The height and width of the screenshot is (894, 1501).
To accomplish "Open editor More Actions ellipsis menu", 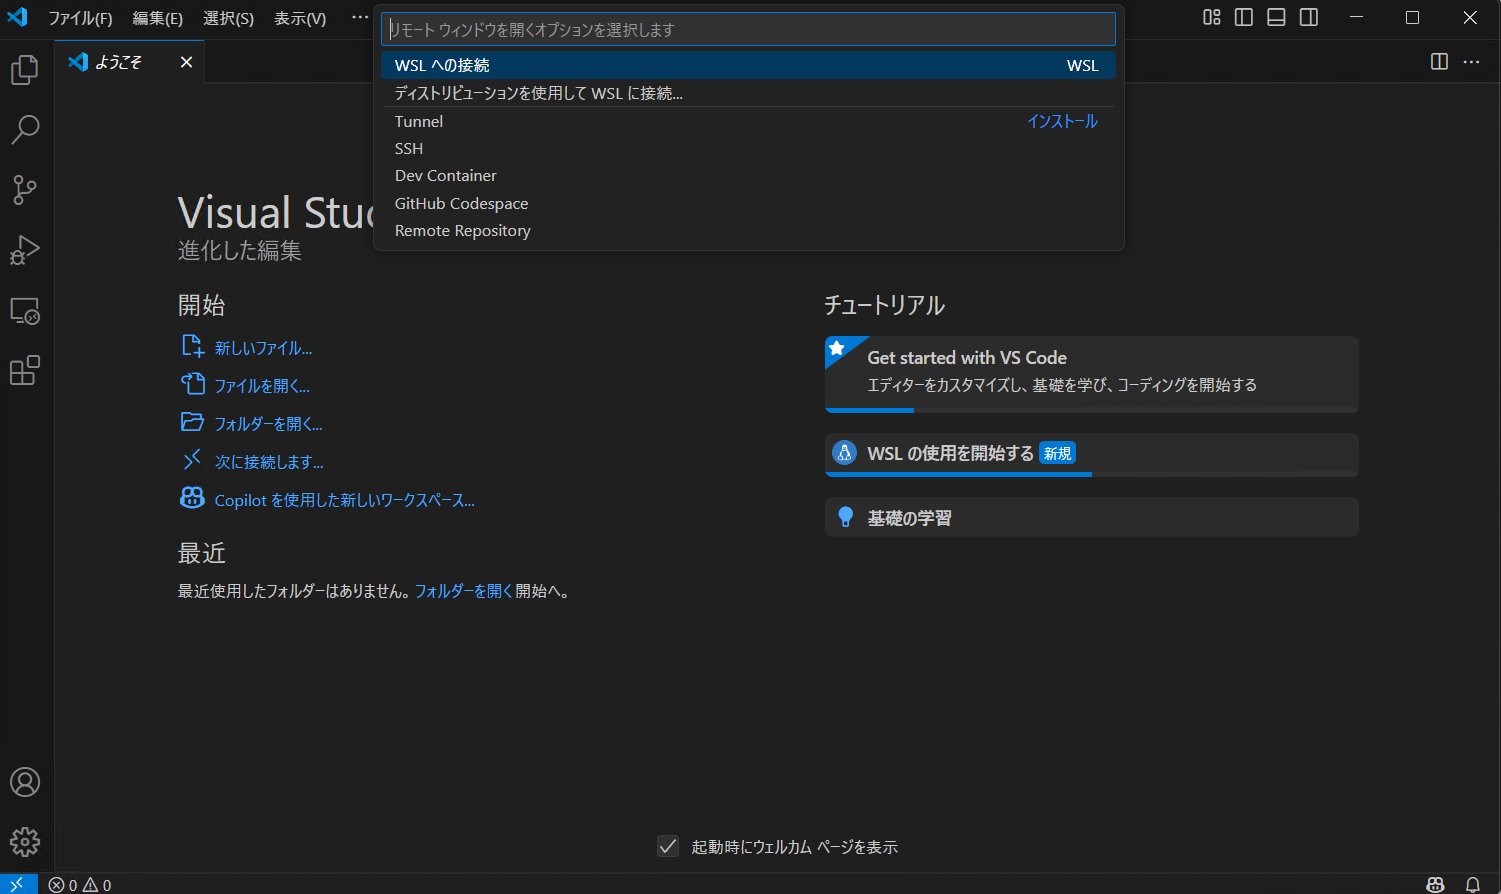I will pyautogui.click(x=1471, y=62).
